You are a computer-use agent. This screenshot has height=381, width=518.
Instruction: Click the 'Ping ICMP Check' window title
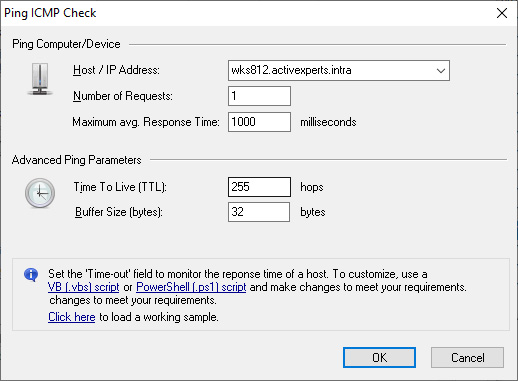50,13
